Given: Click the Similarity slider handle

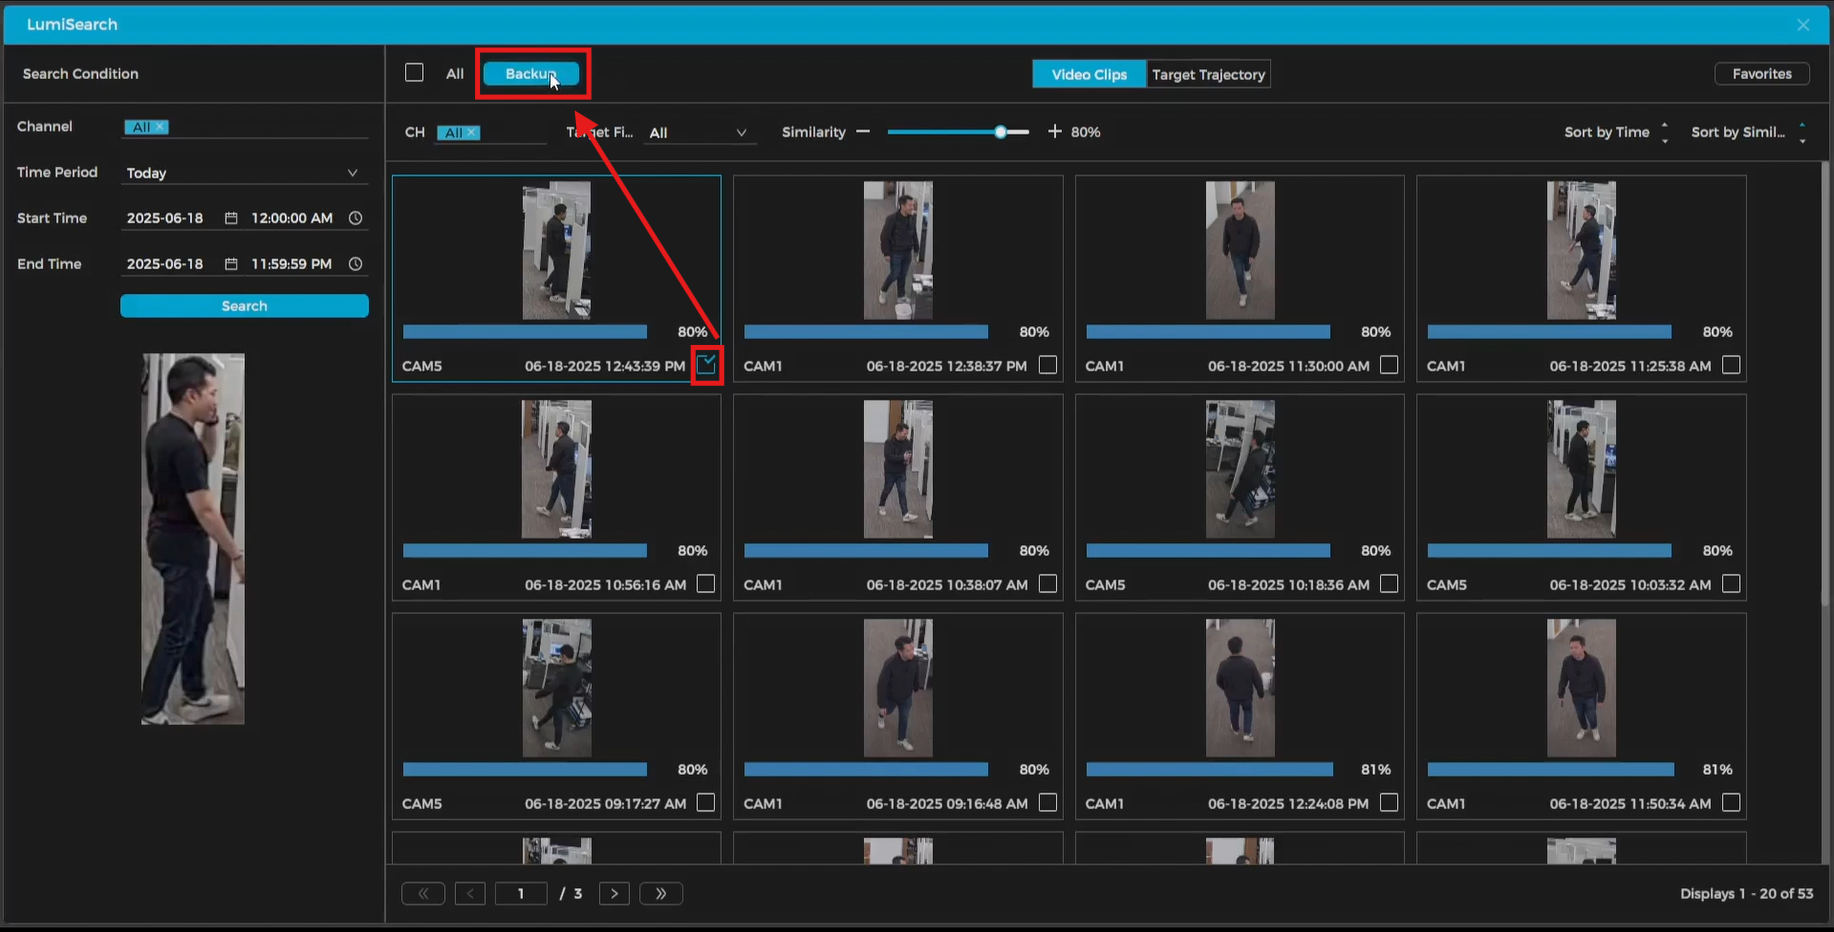Looking at the screenshot, I should coord(1000,132).
